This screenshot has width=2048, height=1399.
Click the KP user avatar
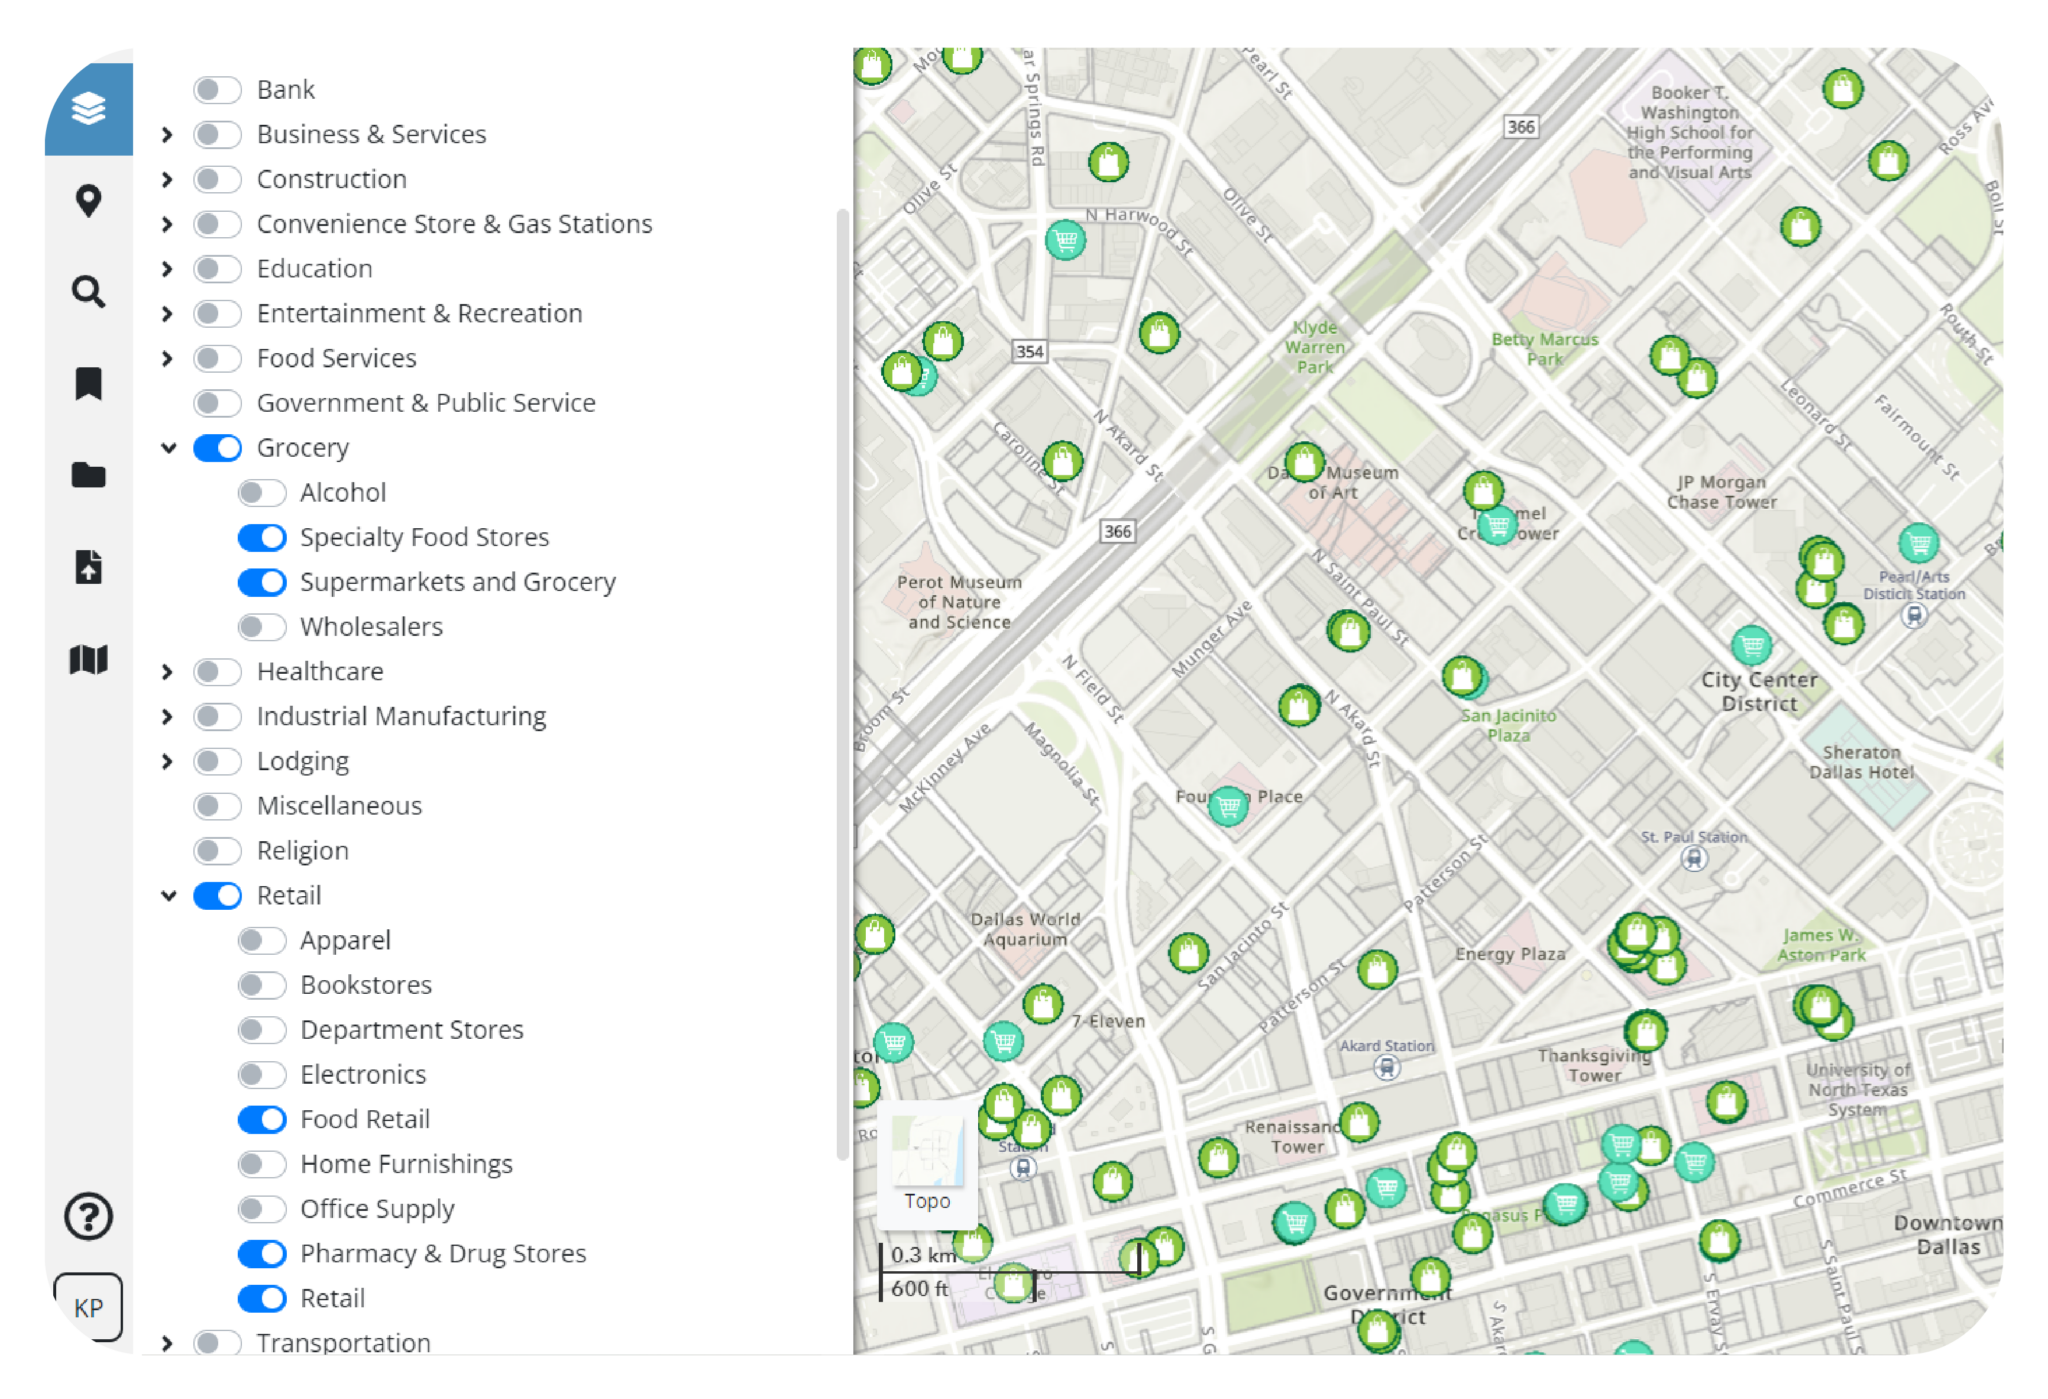pos(88,1307)
